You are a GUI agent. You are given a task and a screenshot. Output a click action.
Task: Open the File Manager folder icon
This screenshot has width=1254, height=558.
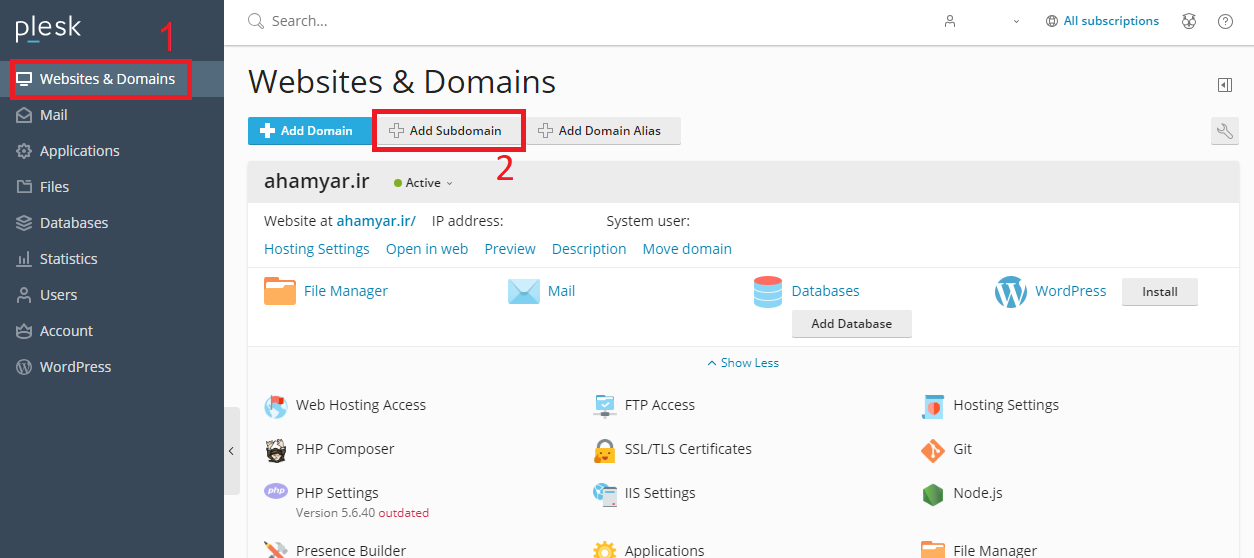[x=280, y=291]
